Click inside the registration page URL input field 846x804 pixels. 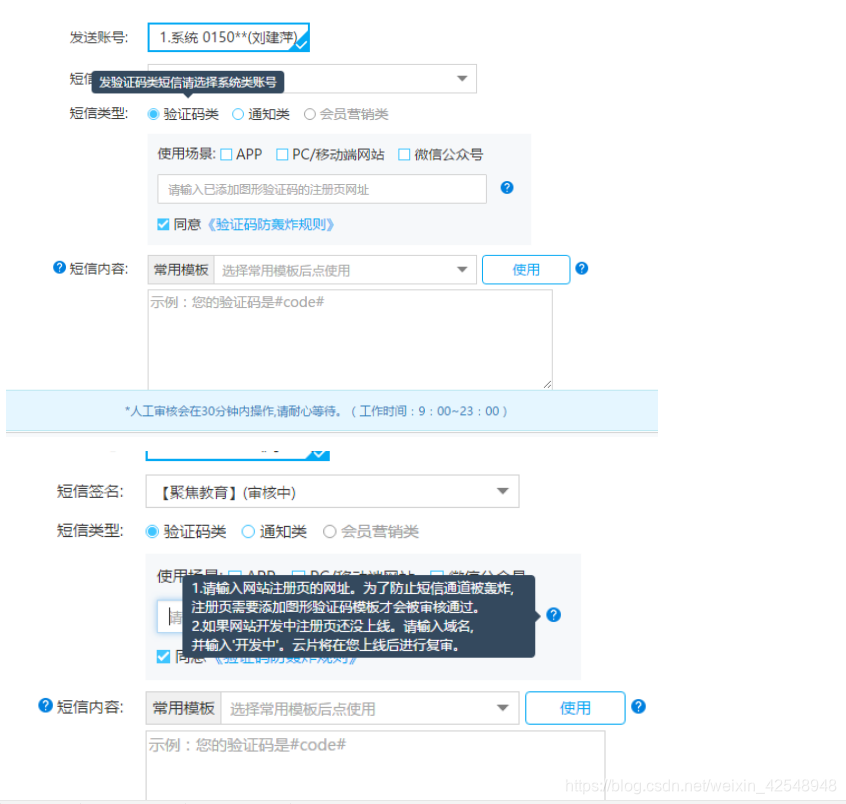(320, 188)
